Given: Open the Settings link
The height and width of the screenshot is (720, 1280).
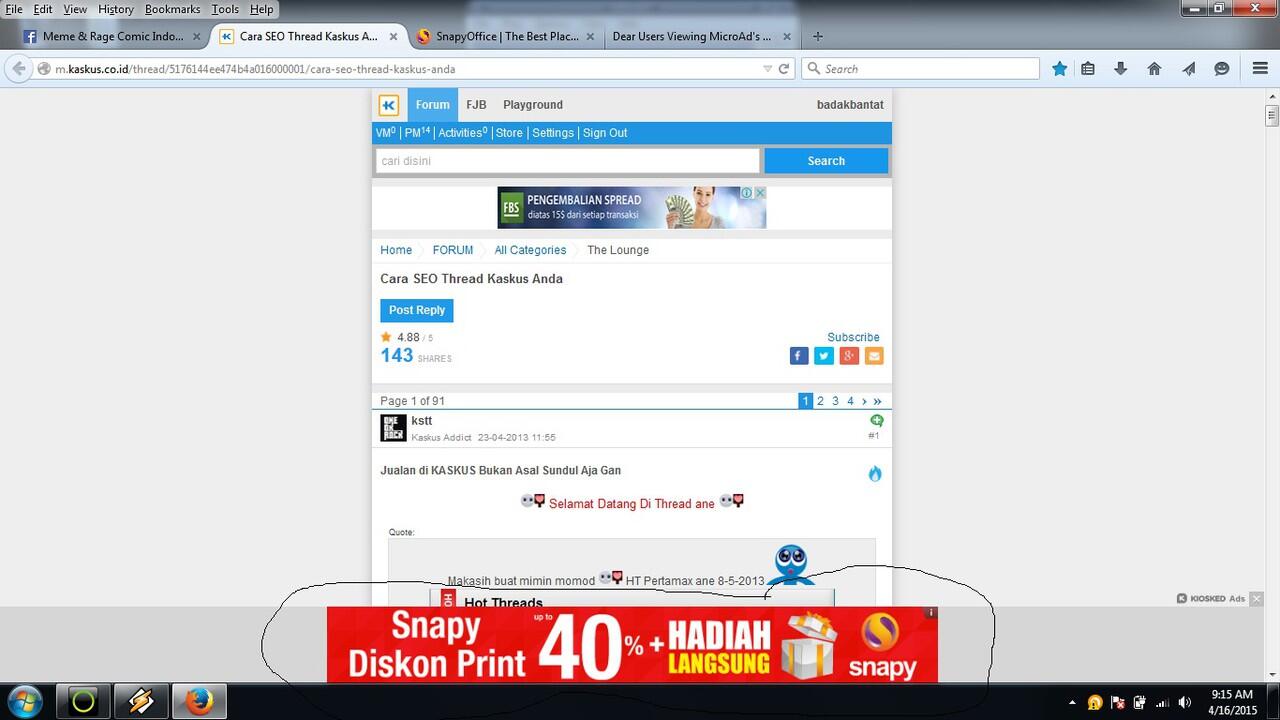Looking at the screenshot, I should [x=553, y=133].
